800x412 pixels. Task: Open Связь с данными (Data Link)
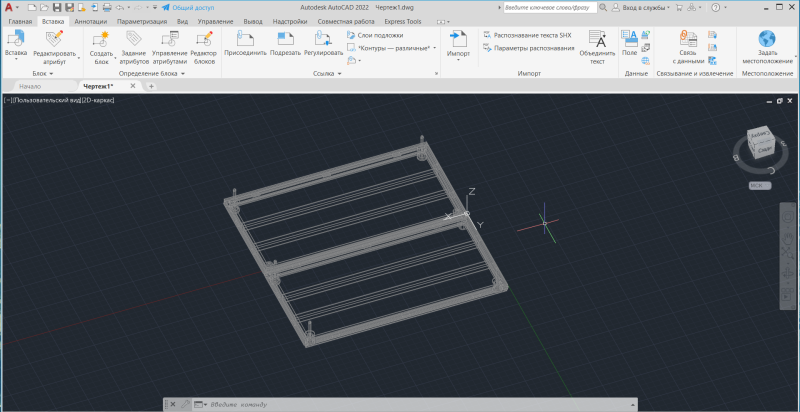(x=687, y=39)
